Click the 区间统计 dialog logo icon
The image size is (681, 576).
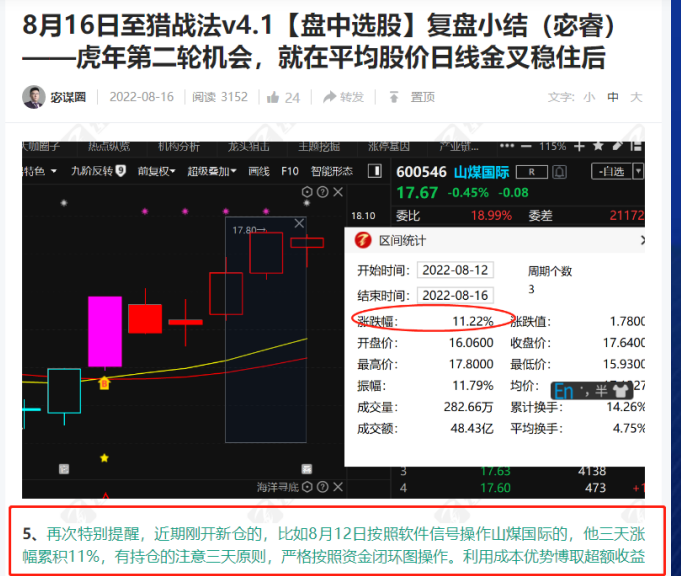(x=363, y=240)
